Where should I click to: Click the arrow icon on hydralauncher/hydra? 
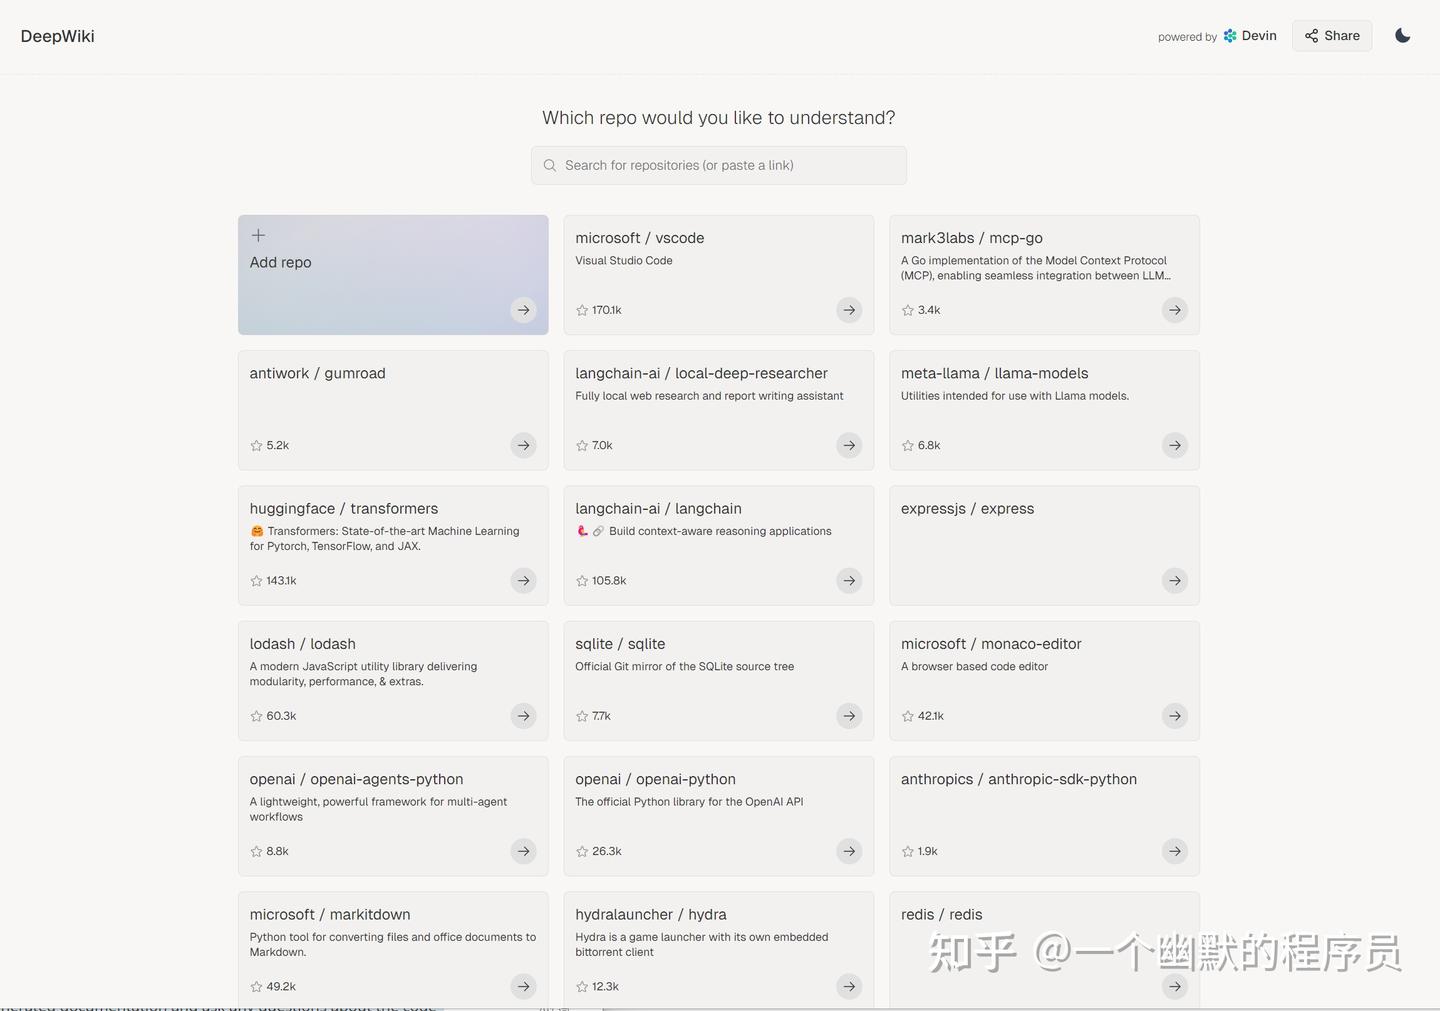click(x=848, y=986)
